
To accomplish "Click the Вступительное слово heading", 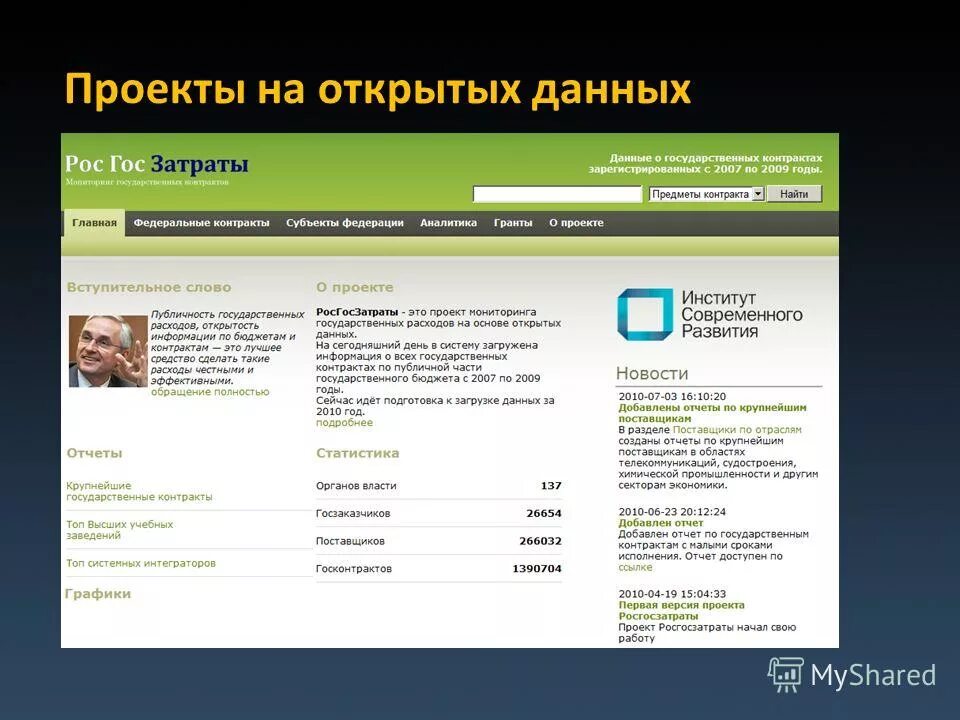I will [149, 287].
